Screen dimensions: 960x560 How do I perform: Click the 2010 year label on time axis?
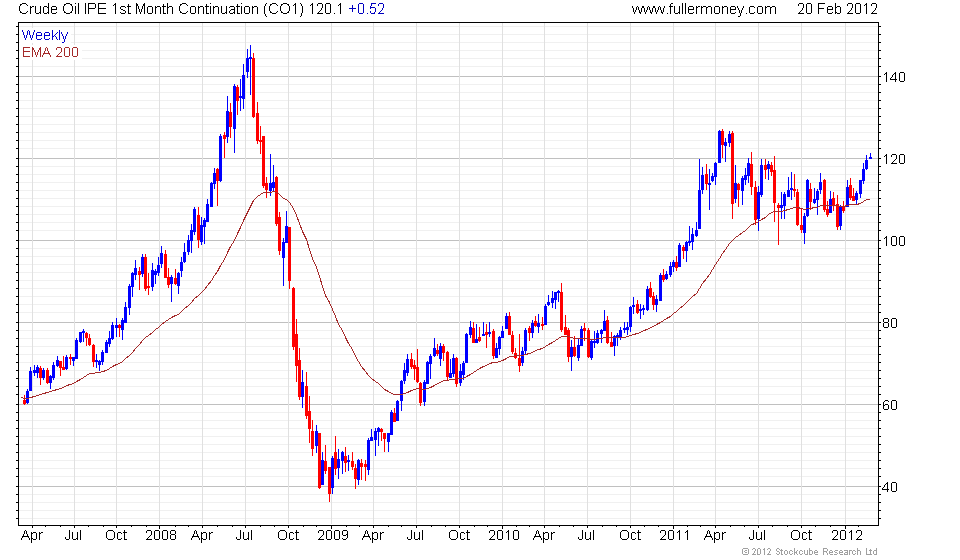coord(504,536)
